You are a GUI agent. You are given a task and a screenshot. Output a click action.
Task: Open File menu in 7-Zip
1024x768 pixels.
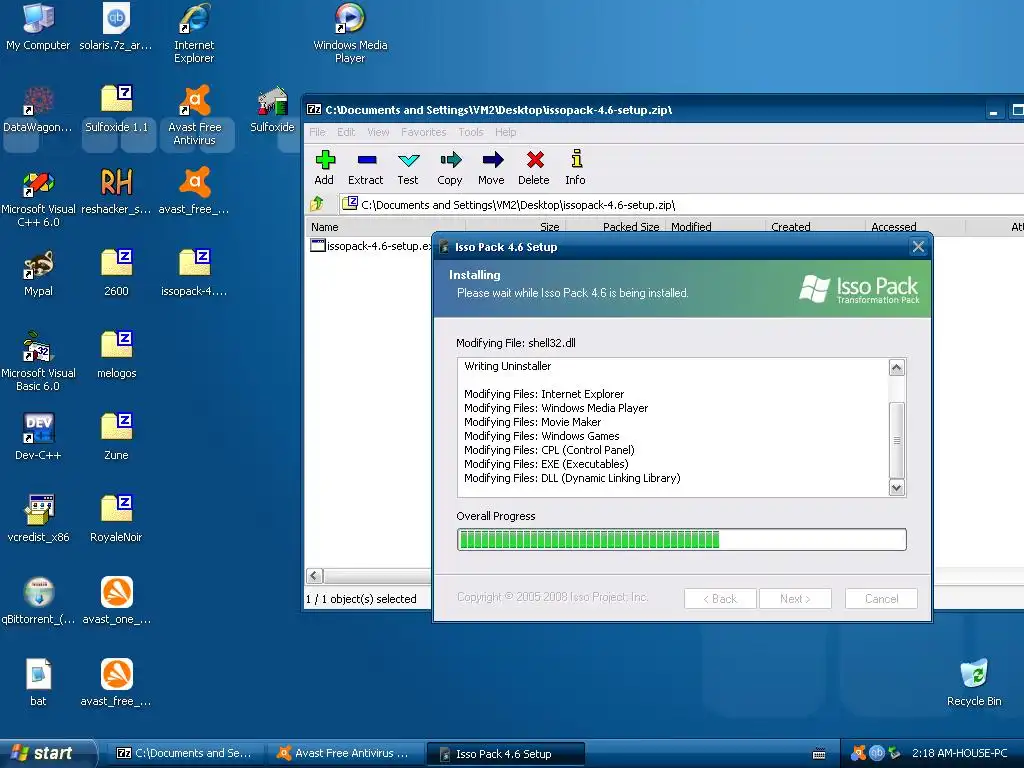pos(317,132)
